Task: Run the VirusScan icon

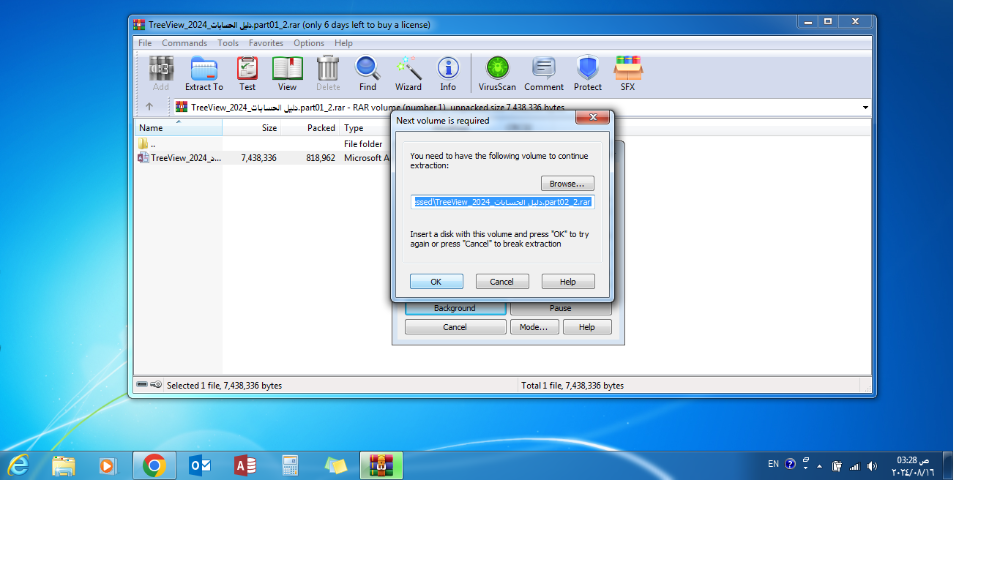Action: pos(497,73)
